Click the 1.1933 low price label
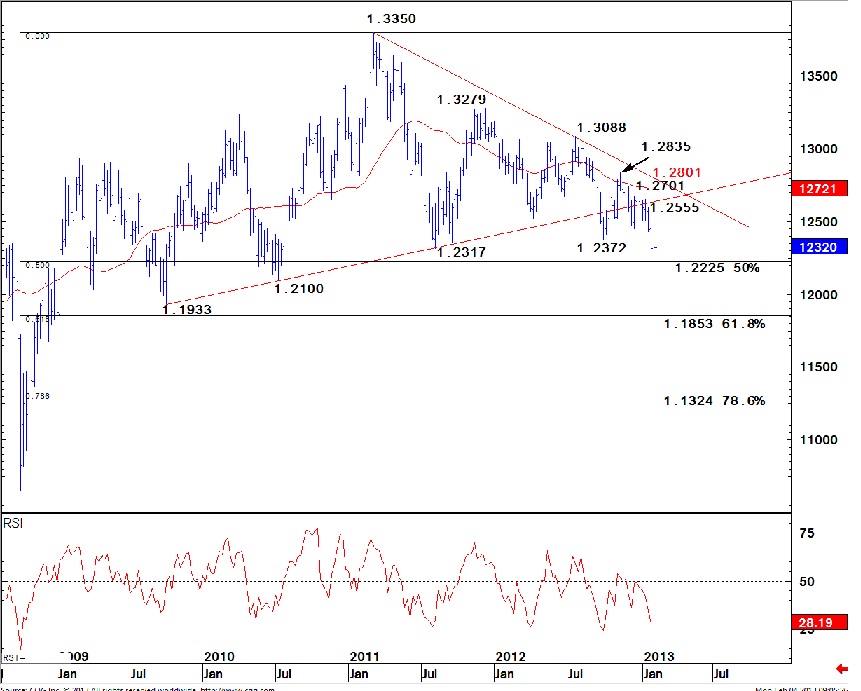The image size is (861, 691). coord(187,310)
